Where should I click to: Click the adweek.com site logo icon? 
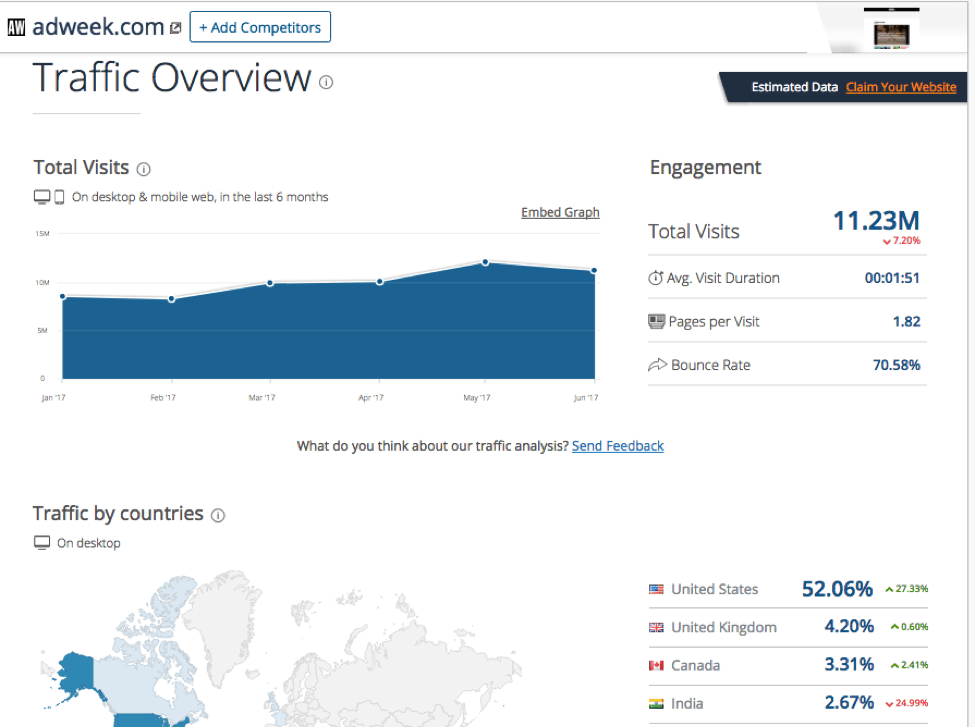point(16,26)
